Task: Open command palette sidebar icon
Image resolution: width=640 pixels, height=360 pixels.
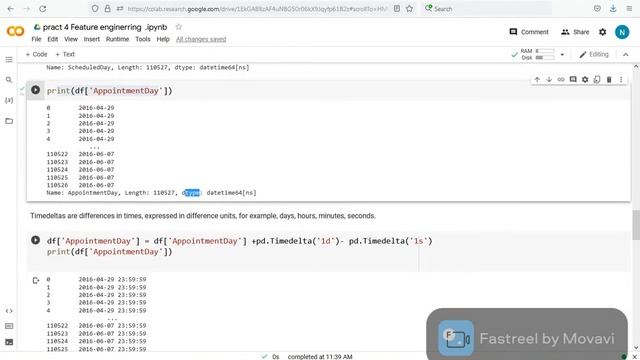Action: click(9, 327)
